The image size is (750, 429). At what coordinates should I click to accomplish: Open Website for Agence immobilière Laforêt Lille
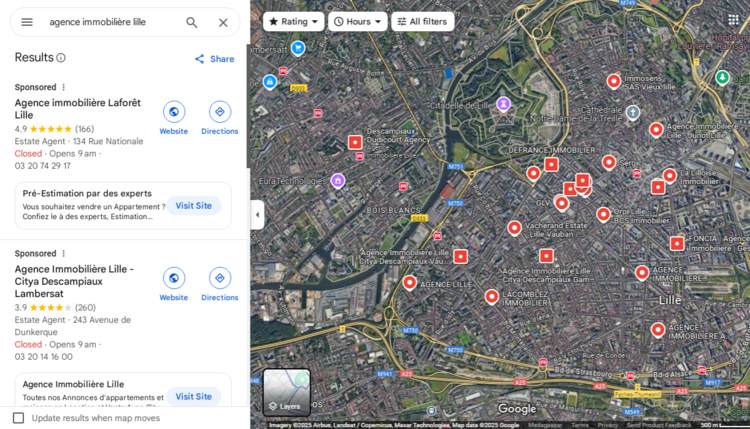pyautogui.click(x=174, y=118)
